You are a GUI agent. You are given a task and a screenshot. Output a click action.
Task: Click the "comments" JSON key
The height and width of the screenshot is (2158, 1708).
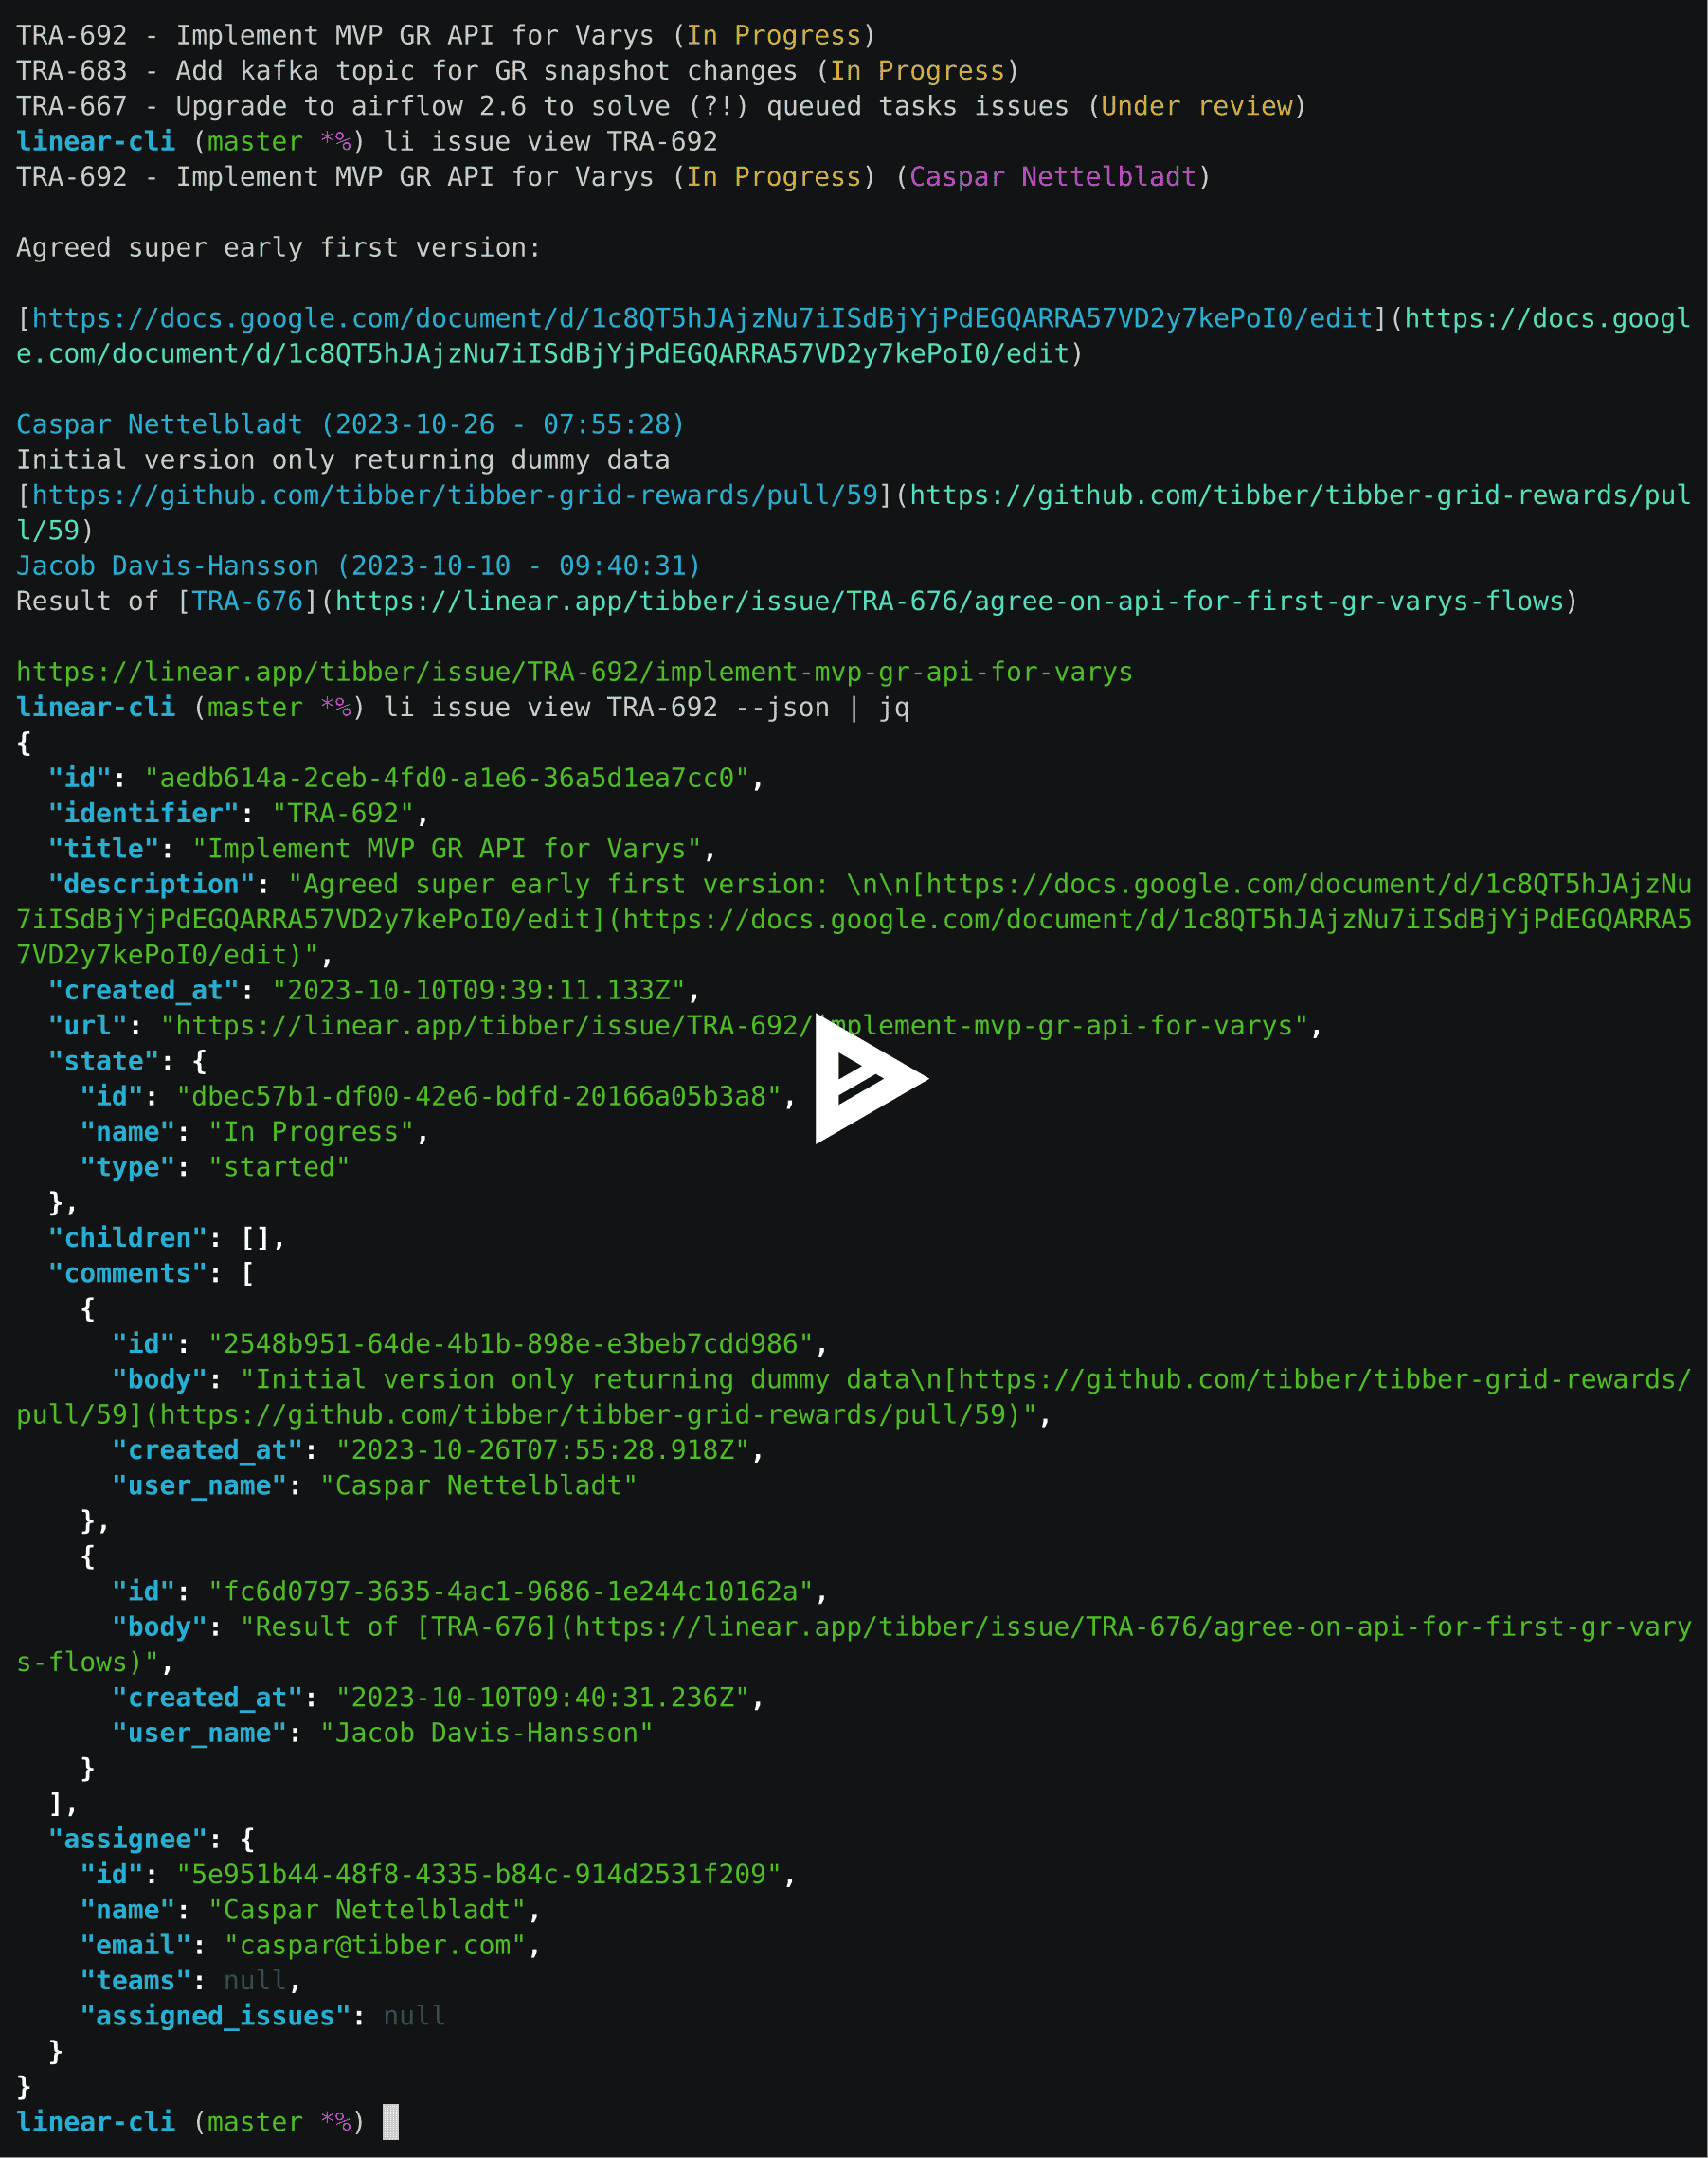[128, 1273]
